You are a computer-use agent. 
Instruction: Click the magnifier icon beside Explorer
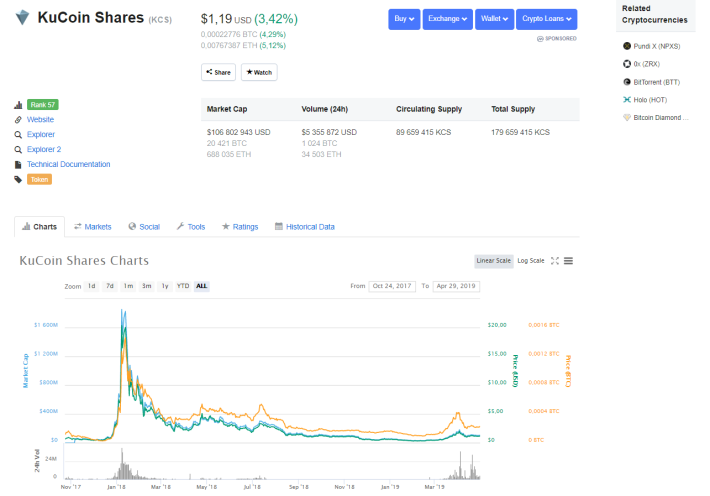pos(18,135)
